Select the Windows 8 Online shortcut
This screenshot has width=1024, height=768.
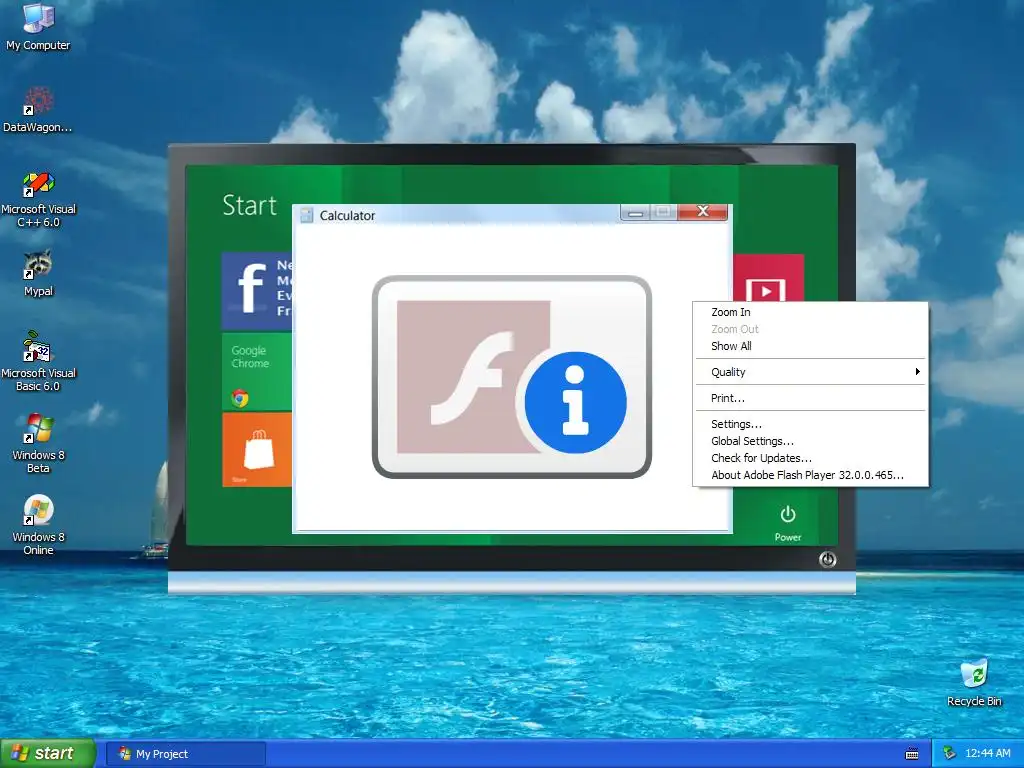[x=38, y=525]
